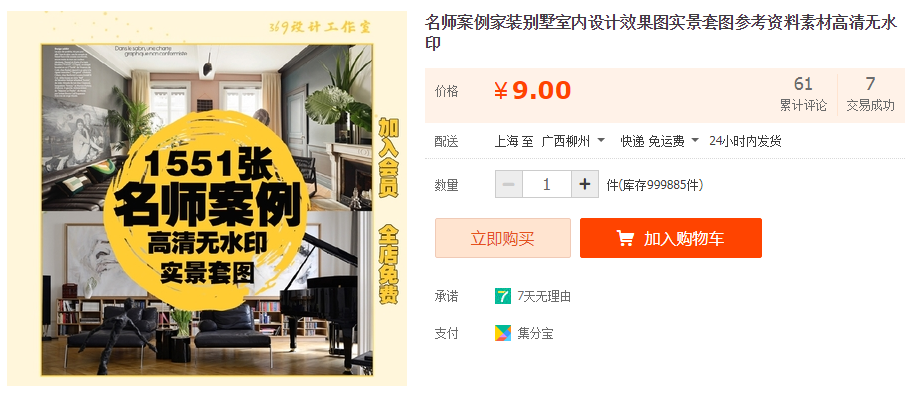The width and height of the screenshot is (907, 409).
Task: Open the 7 交易成功 transactions tab
Action: (x=871, y=94)
